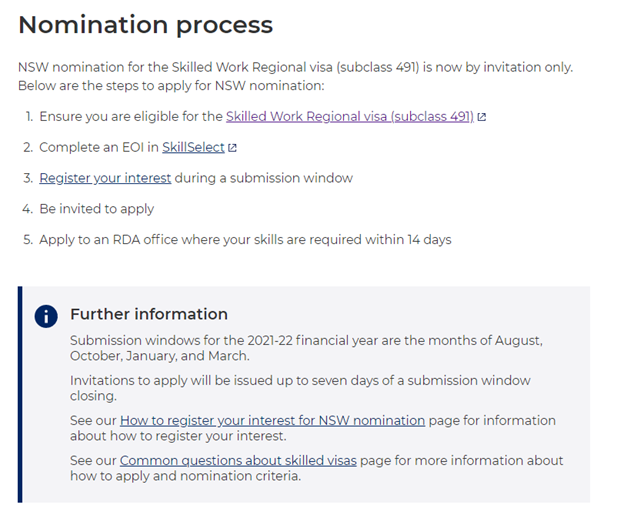
Task: Click external link icon after visa subclass 491 link
Action: 482,117
